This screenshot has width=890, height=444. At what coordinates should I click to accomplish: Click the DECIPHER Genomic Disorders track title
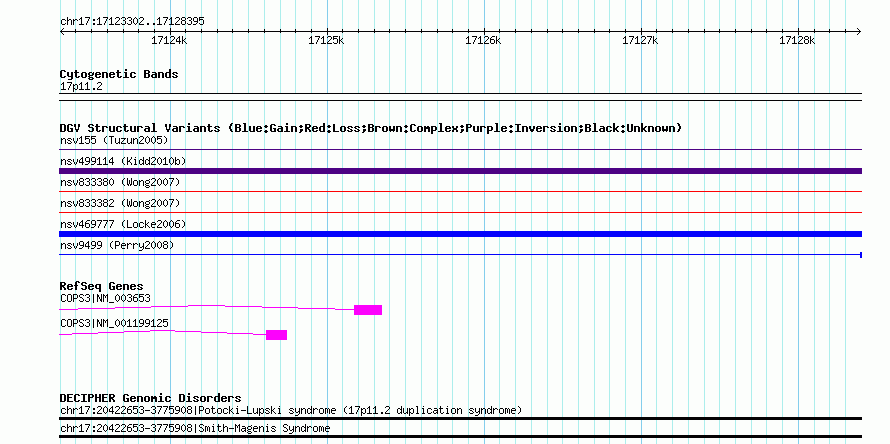[x=150, y=399]
